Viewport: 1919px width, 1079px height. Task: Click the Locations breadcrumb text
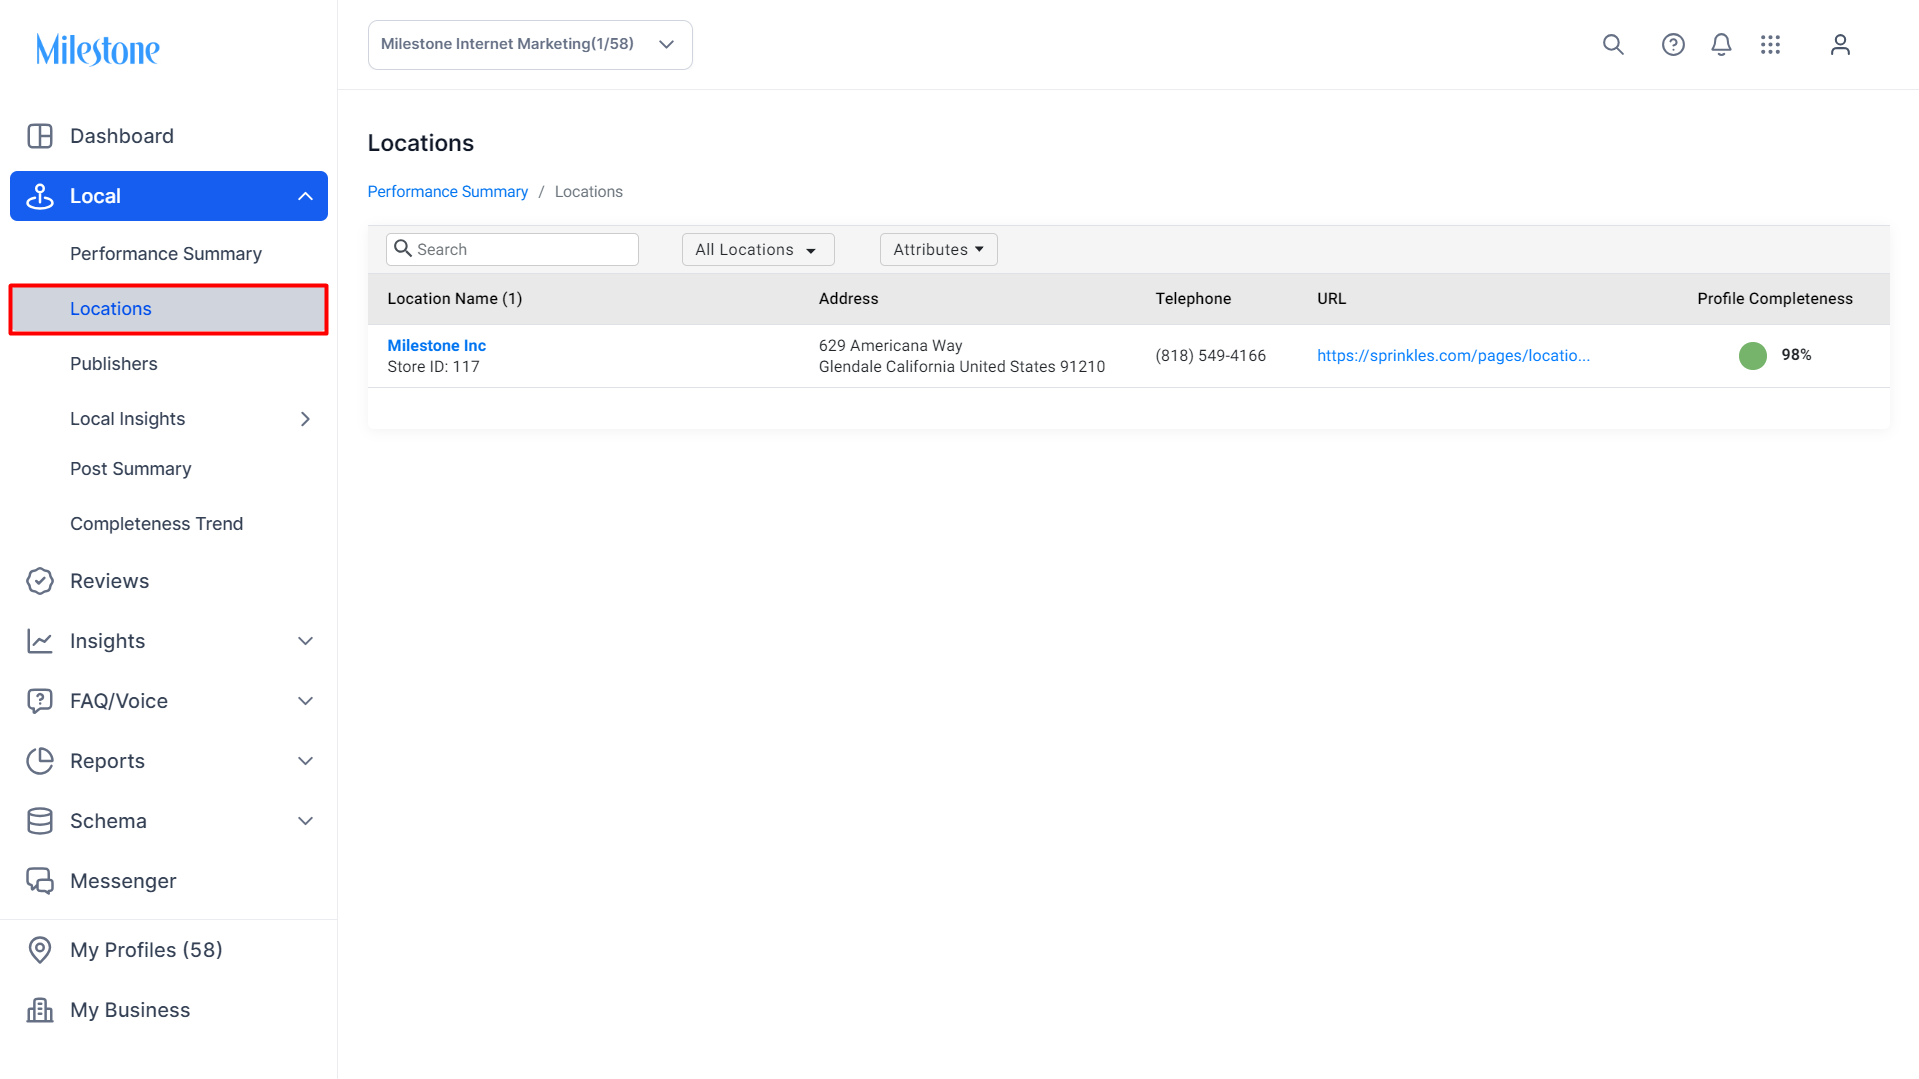click(588, 192)
